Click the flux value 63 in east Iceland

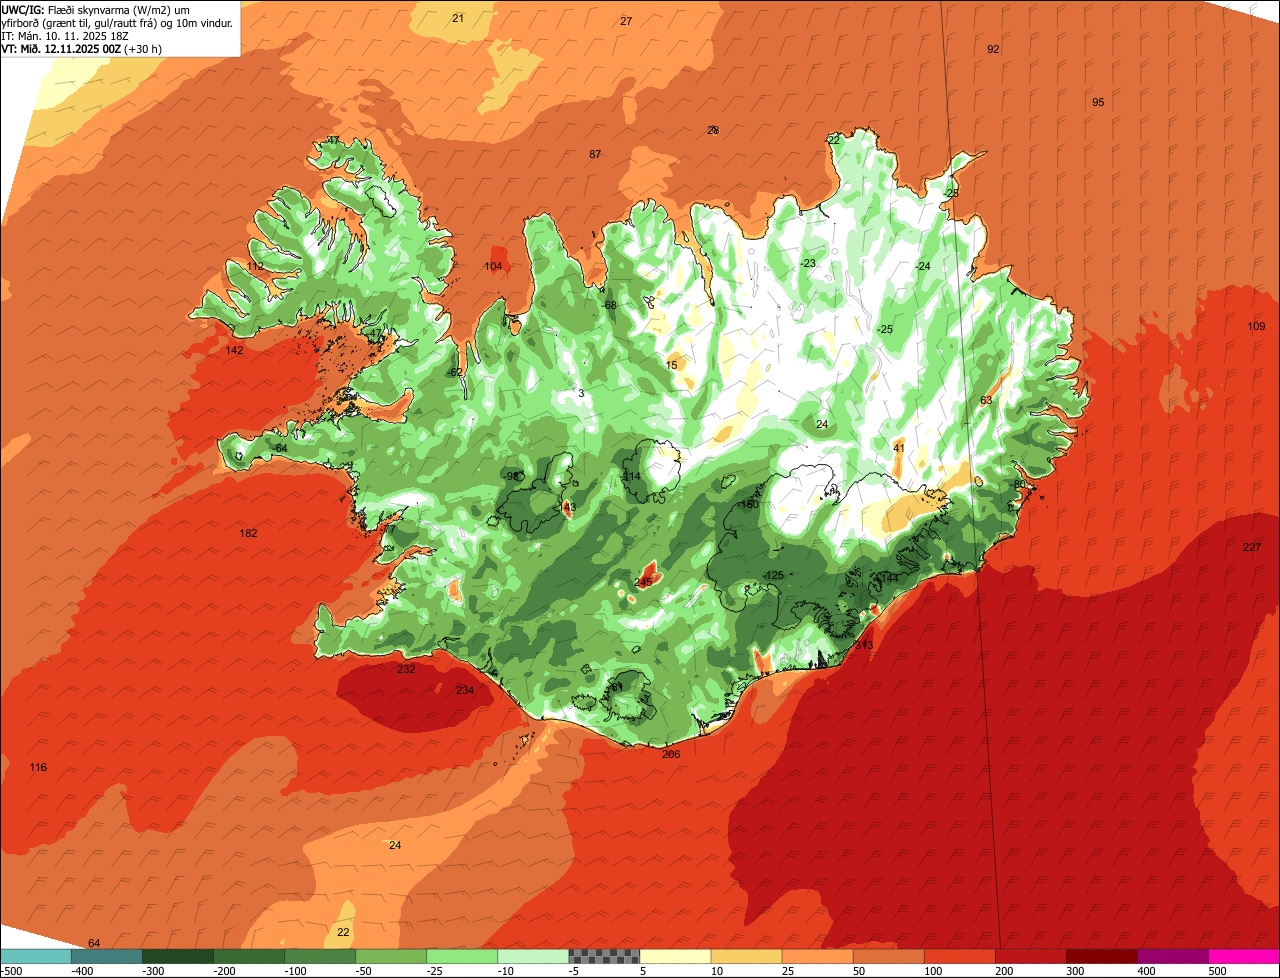pos(986,400)
